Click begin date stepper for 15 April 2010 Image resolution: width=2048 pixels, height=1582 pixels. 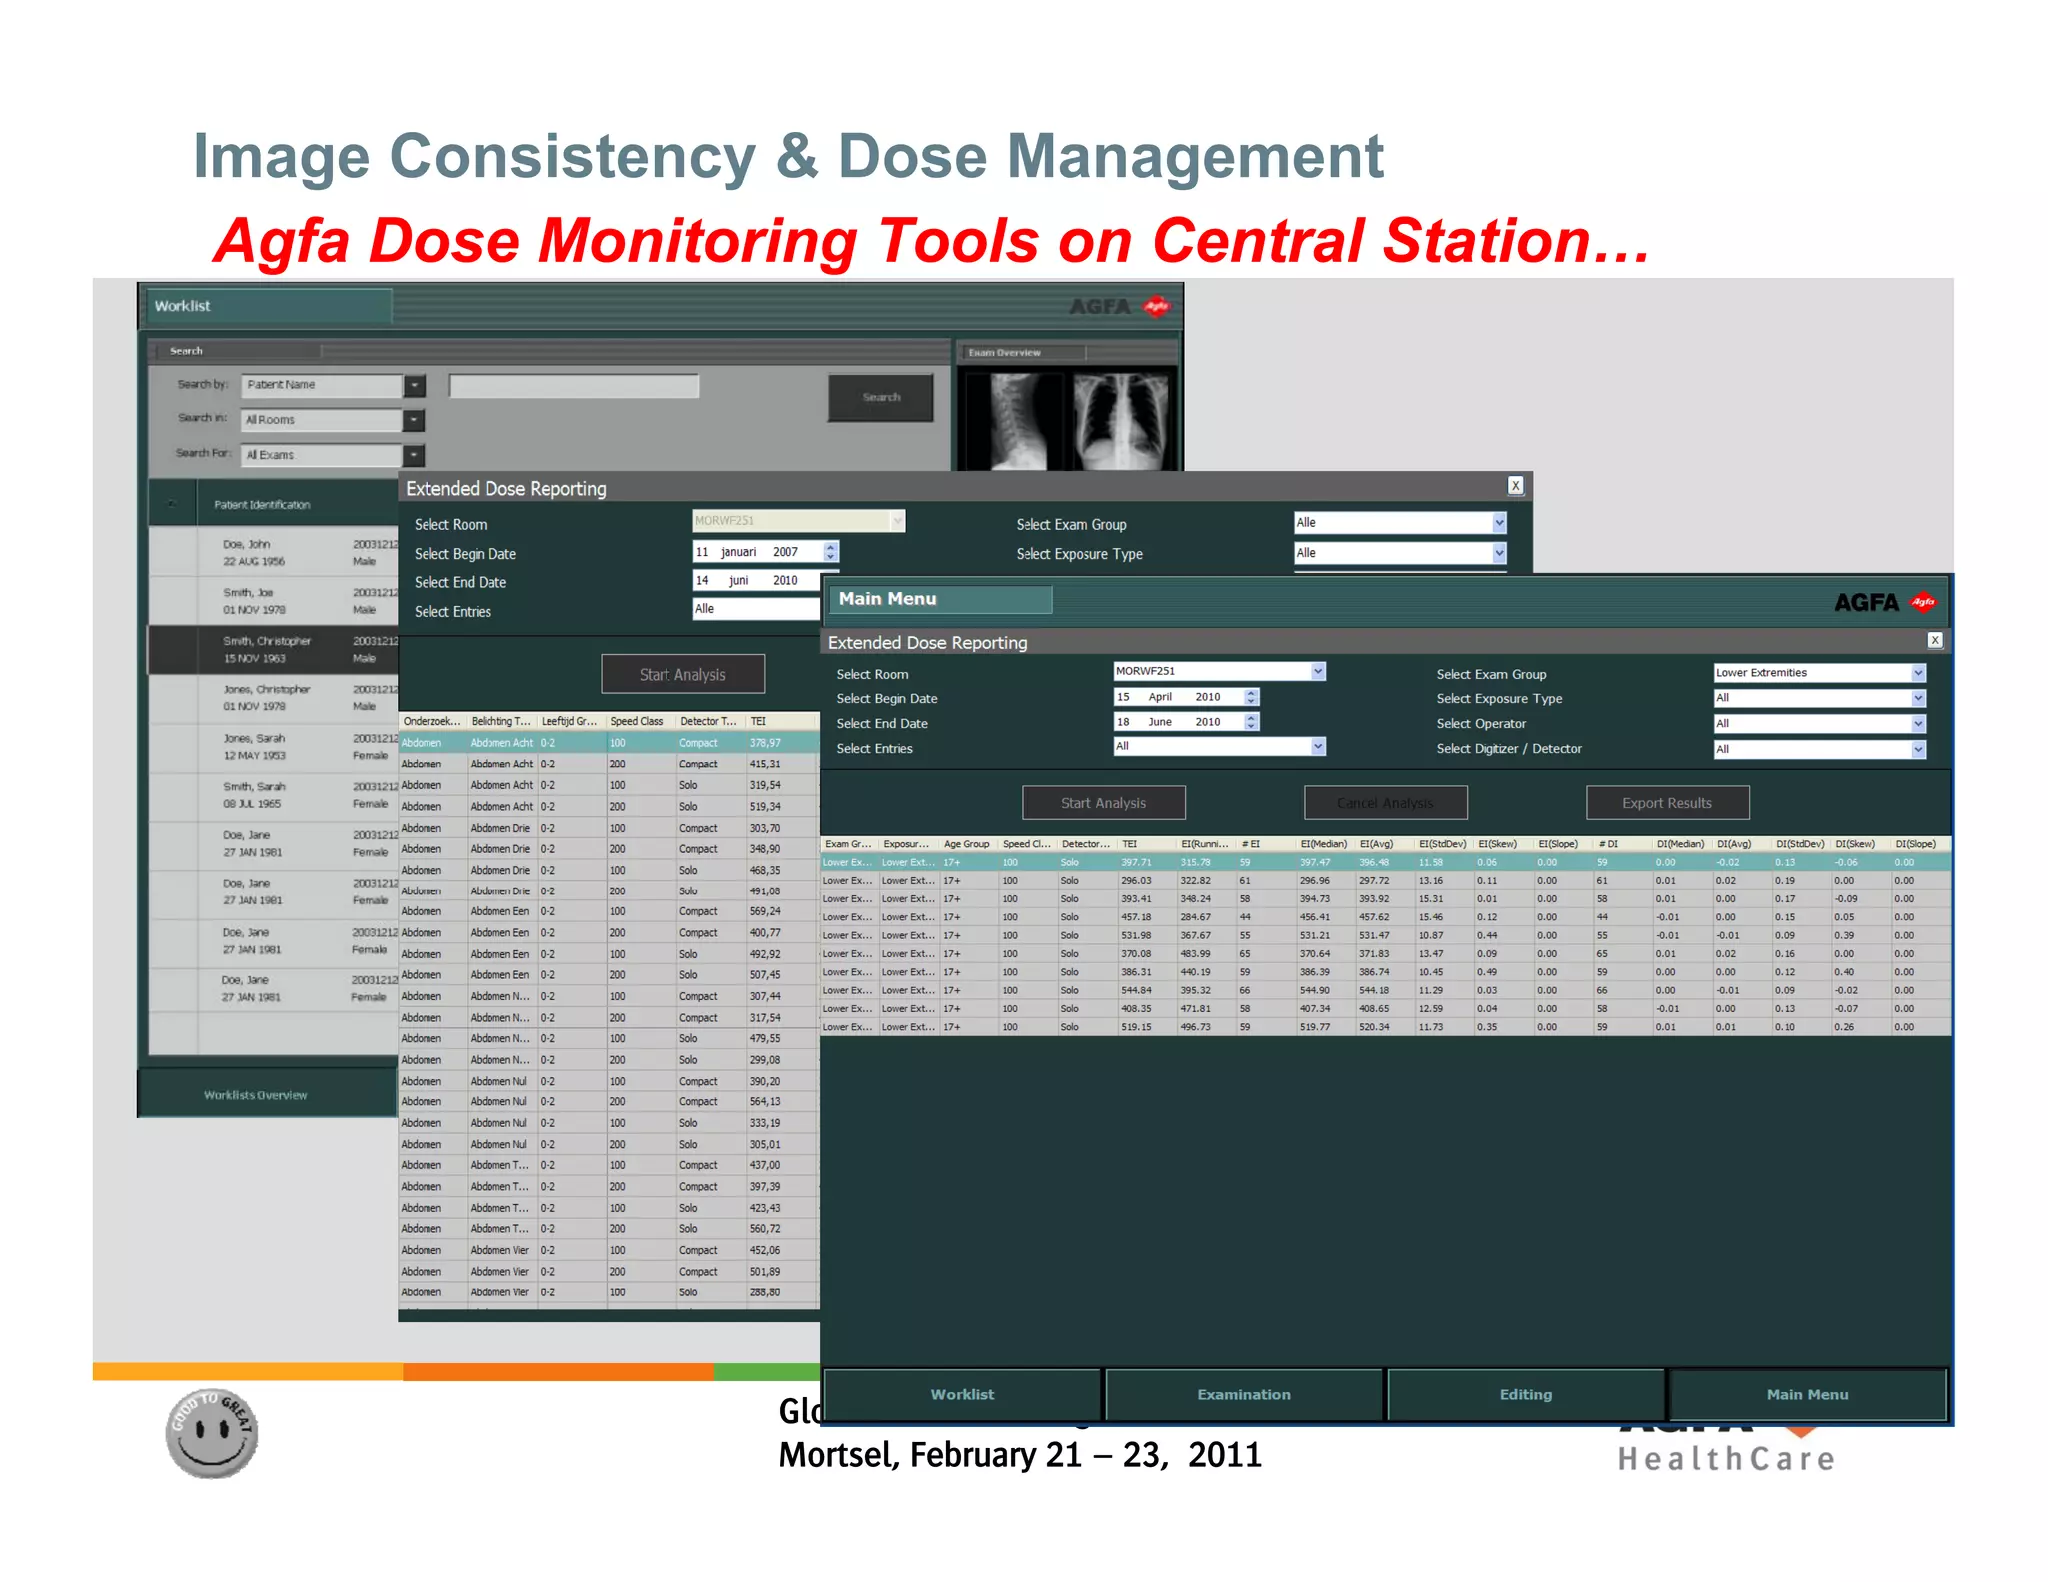click(x=1251, y=697)
